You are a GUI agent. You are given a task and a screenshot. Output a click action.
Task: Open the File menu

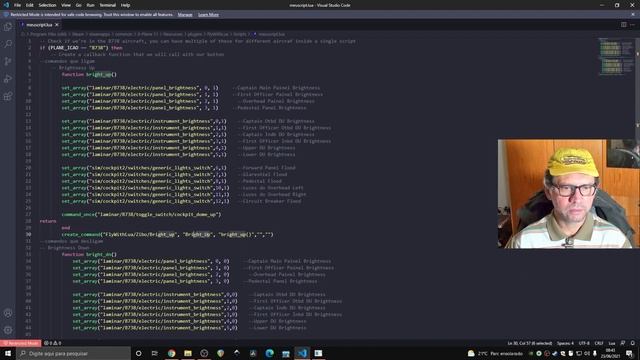pyautogui.click(x=17, y=5)
